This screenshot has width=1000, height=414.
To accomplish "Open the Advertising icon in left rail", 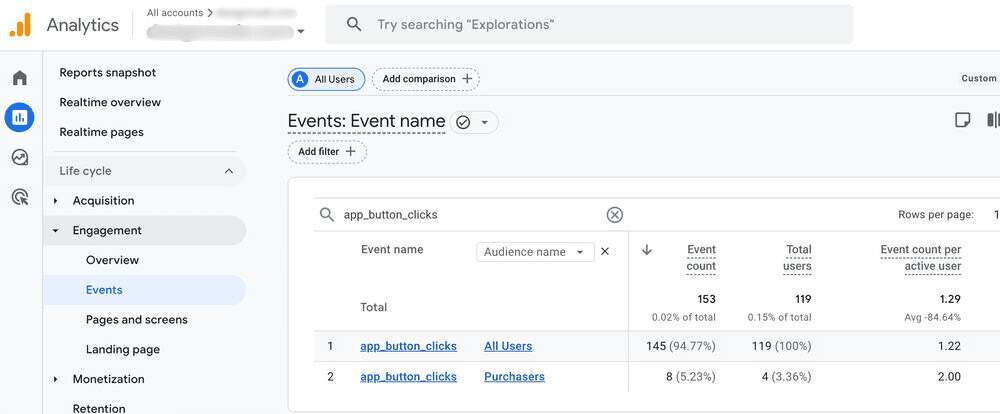I will 20,197.
